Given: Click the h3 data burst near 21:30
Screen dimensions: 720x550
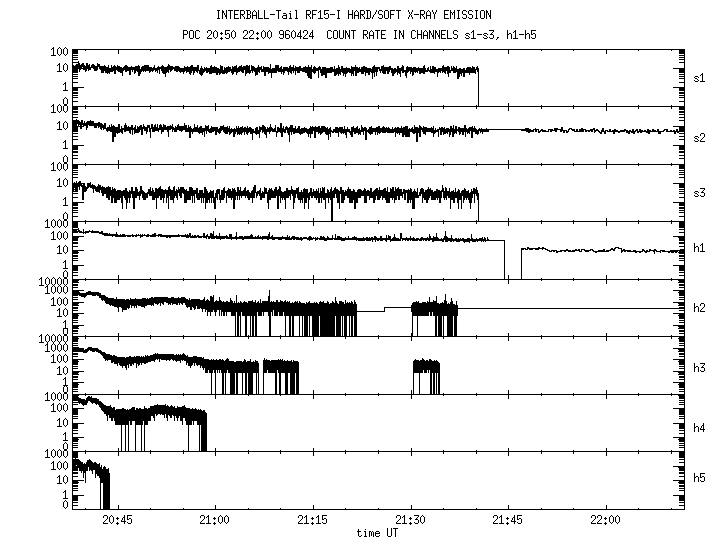Looking at the screenshot, I should click(426, 377).
